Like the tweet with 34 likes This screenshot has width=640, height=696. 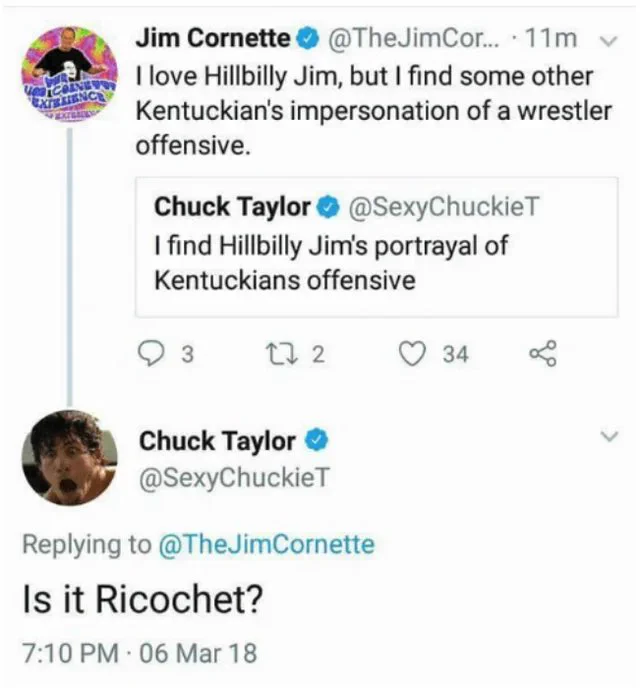412,354
